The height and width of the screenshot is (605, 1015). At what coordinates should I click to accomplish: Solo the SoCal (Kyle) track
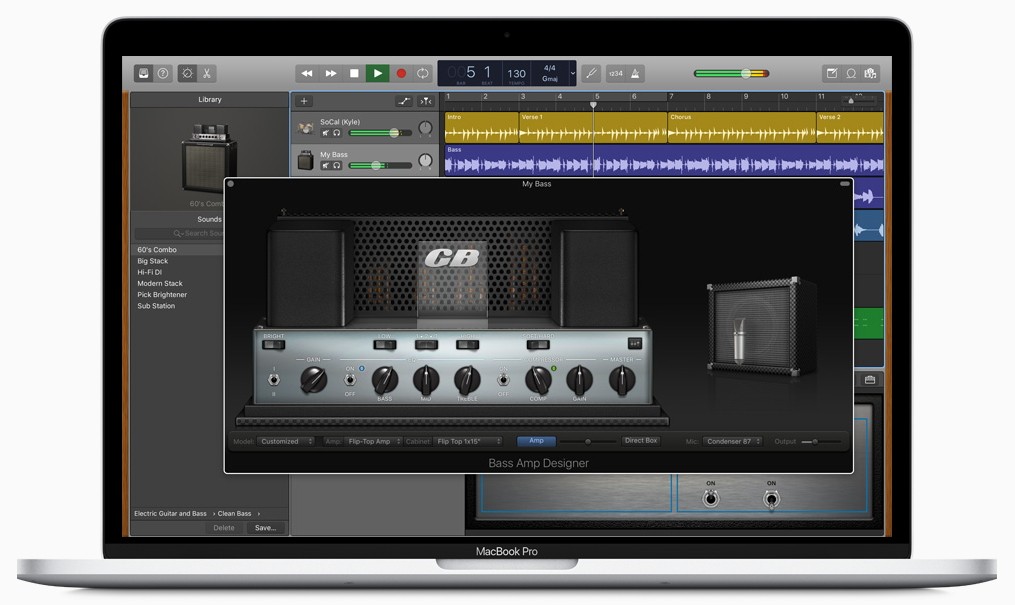[337, 133]
